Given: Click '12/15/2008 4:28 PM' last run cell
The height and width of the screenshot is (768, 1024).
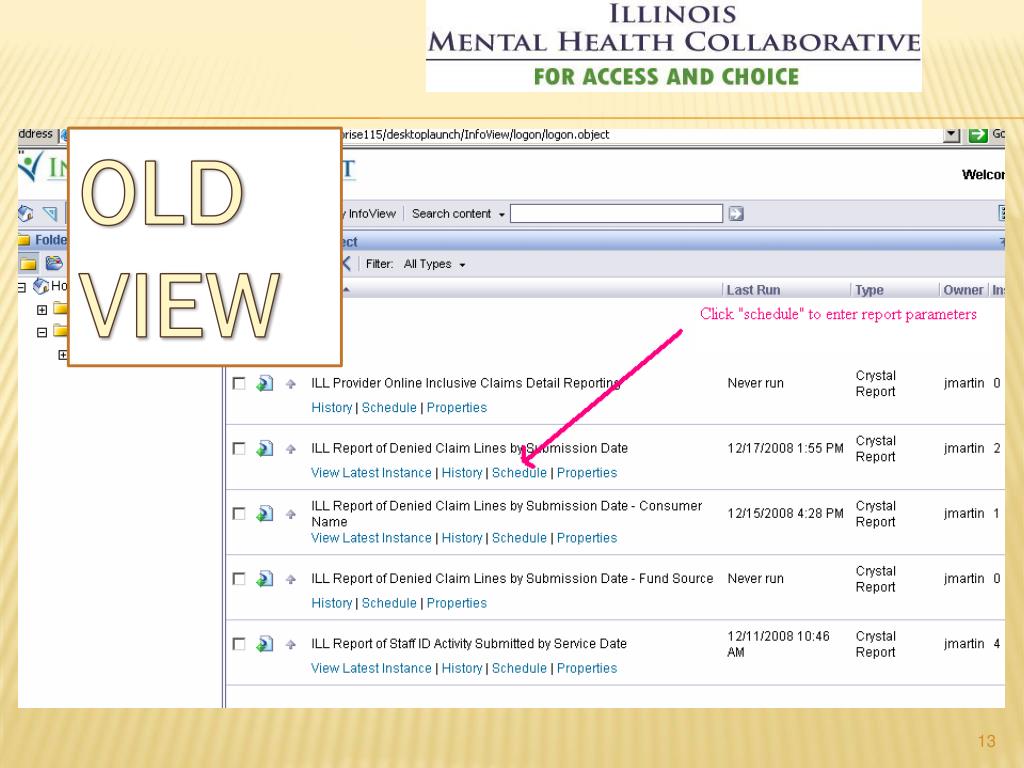Looking at the screenshot, I should [x=785, y=514].
